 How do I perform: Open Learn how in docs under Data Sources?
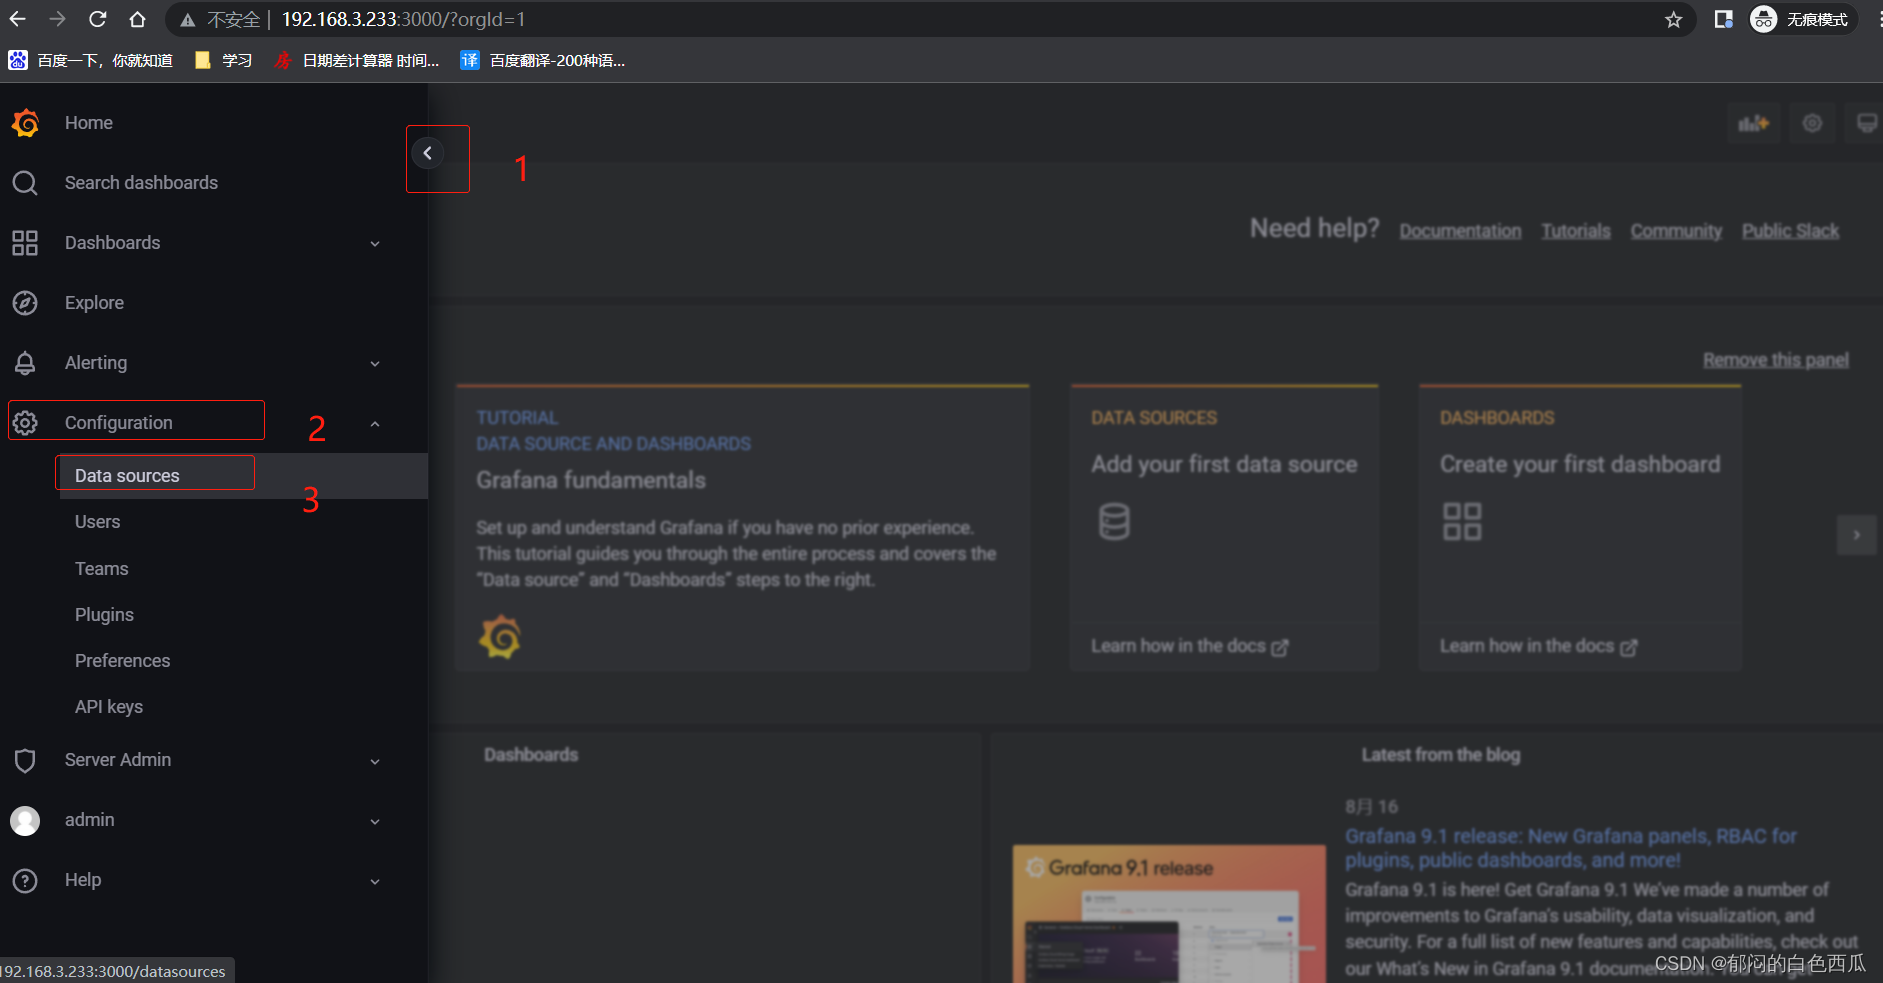1189,646
